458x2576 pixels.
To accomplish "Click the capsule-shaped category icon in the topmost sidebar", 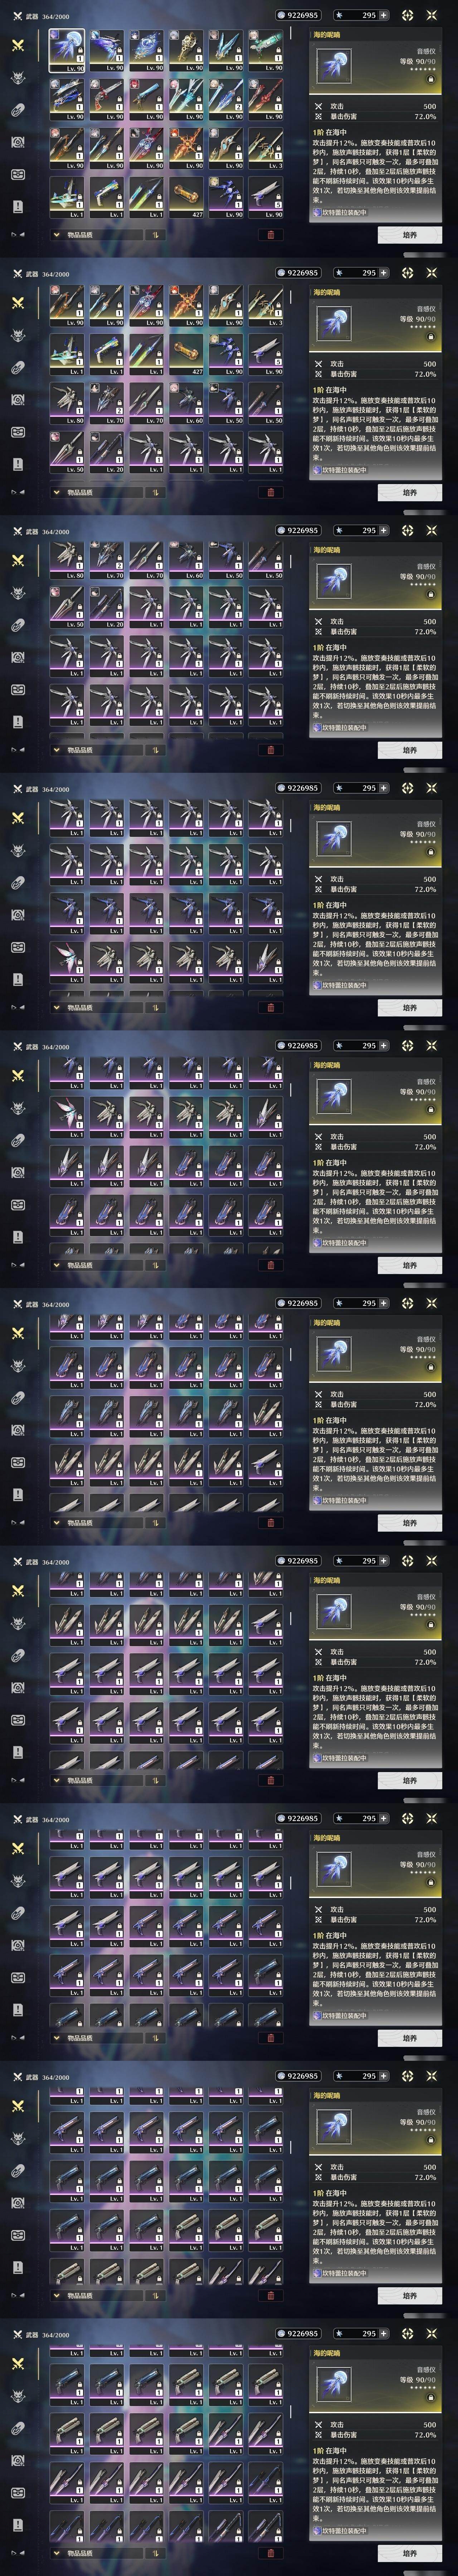I will (x=17, y=110).
